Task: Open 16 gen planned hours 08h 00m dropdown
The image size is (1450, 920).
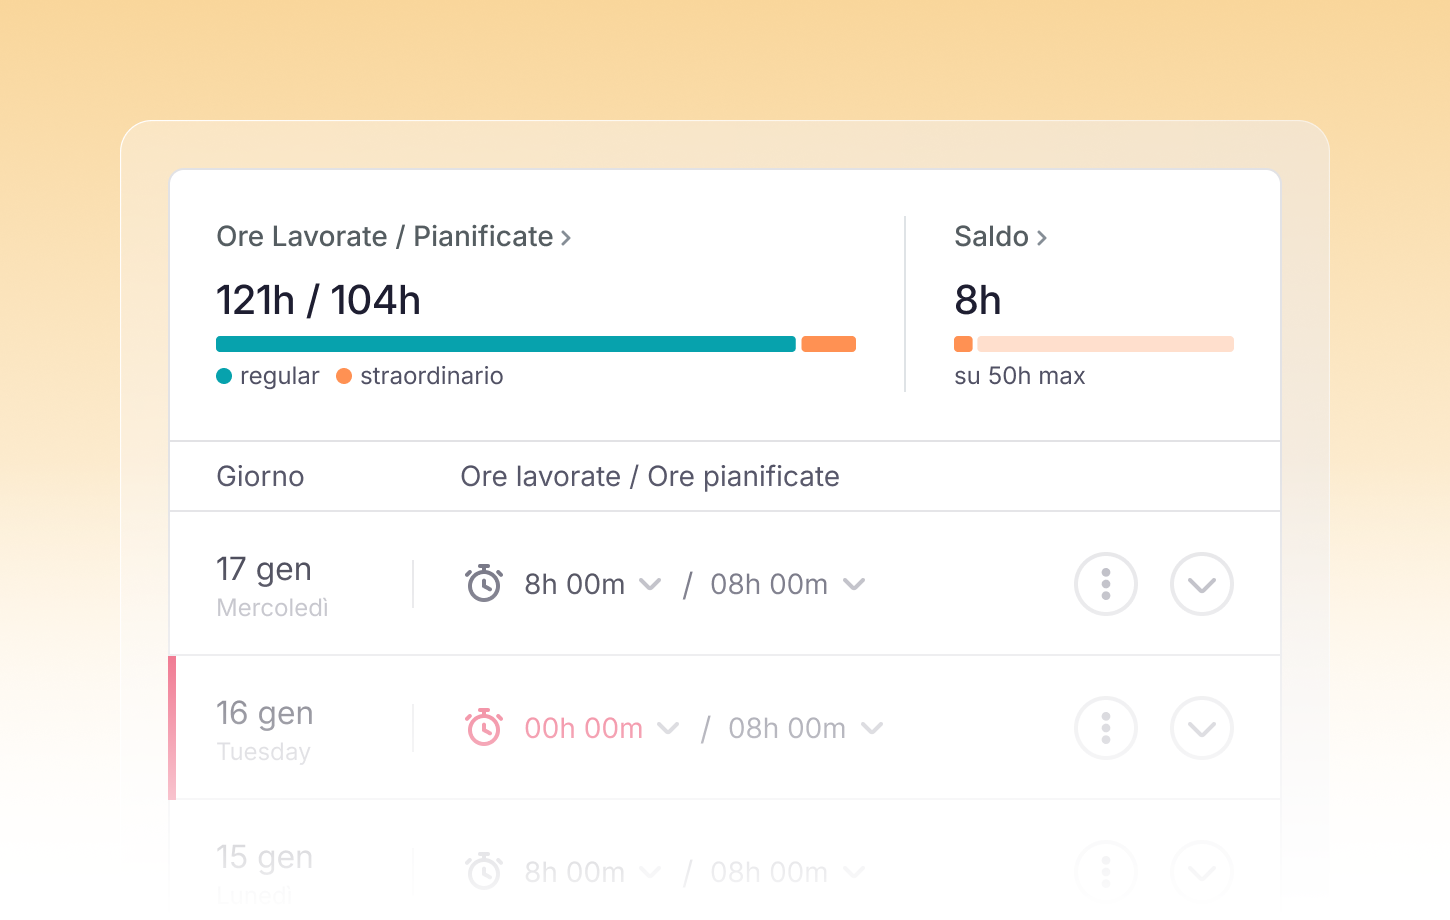Action: [x=872, y=728]
